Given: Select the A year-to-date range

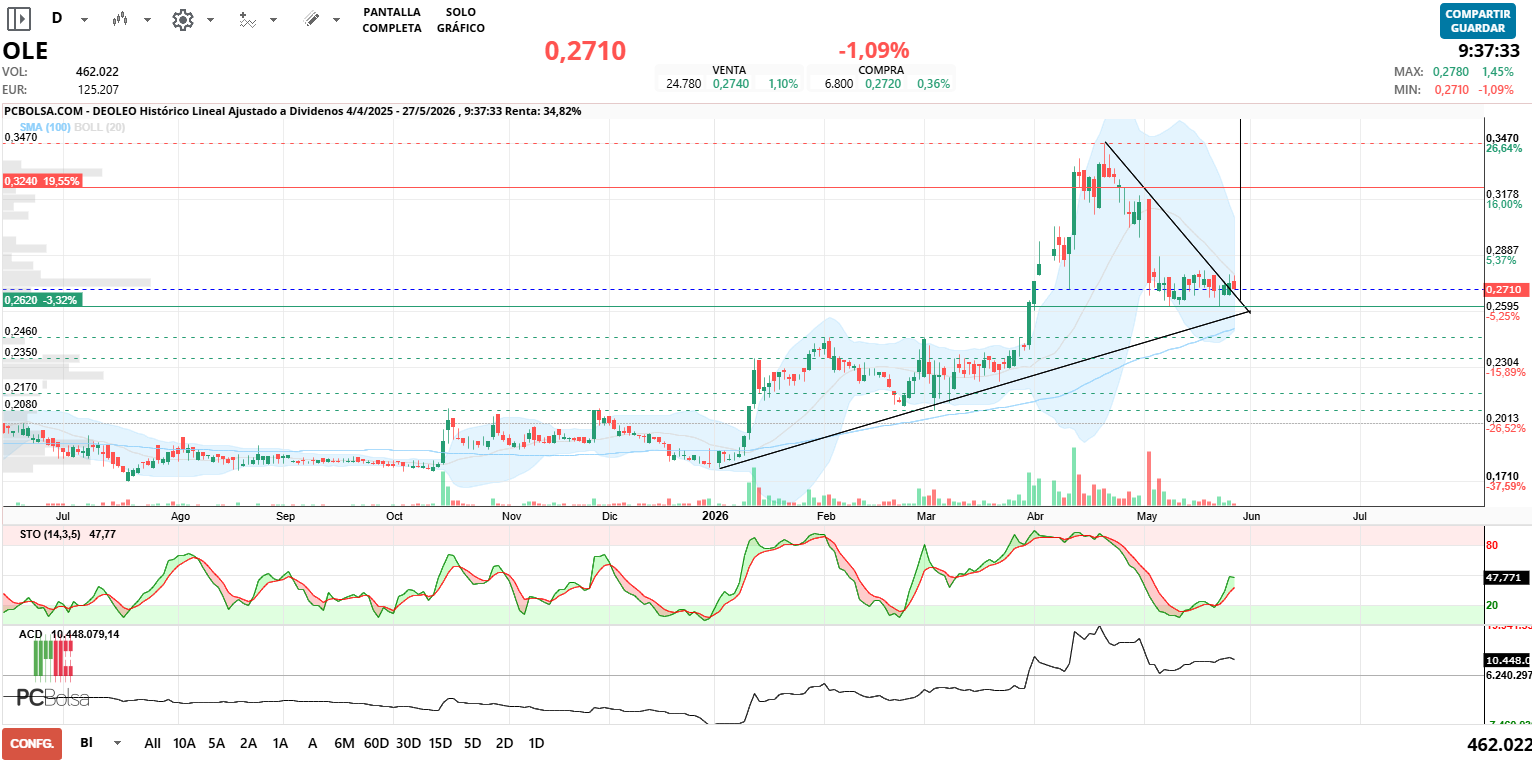Looking at the screenshot, I should tap(313, 743).
